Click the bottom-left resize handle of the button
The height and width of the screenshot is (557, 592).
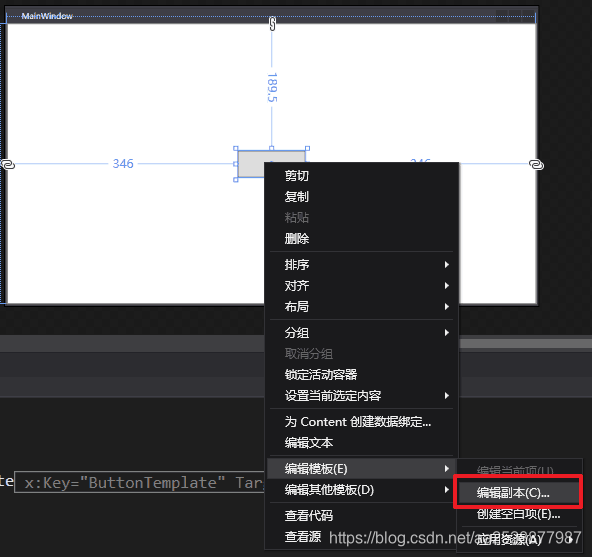pos(236,180)
